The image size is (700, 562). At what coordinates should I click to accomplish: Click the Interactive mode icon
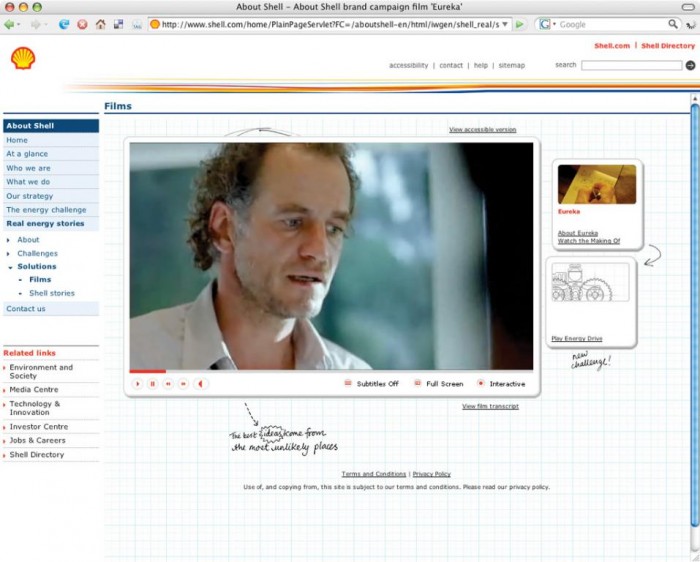(x=480, y=383)
